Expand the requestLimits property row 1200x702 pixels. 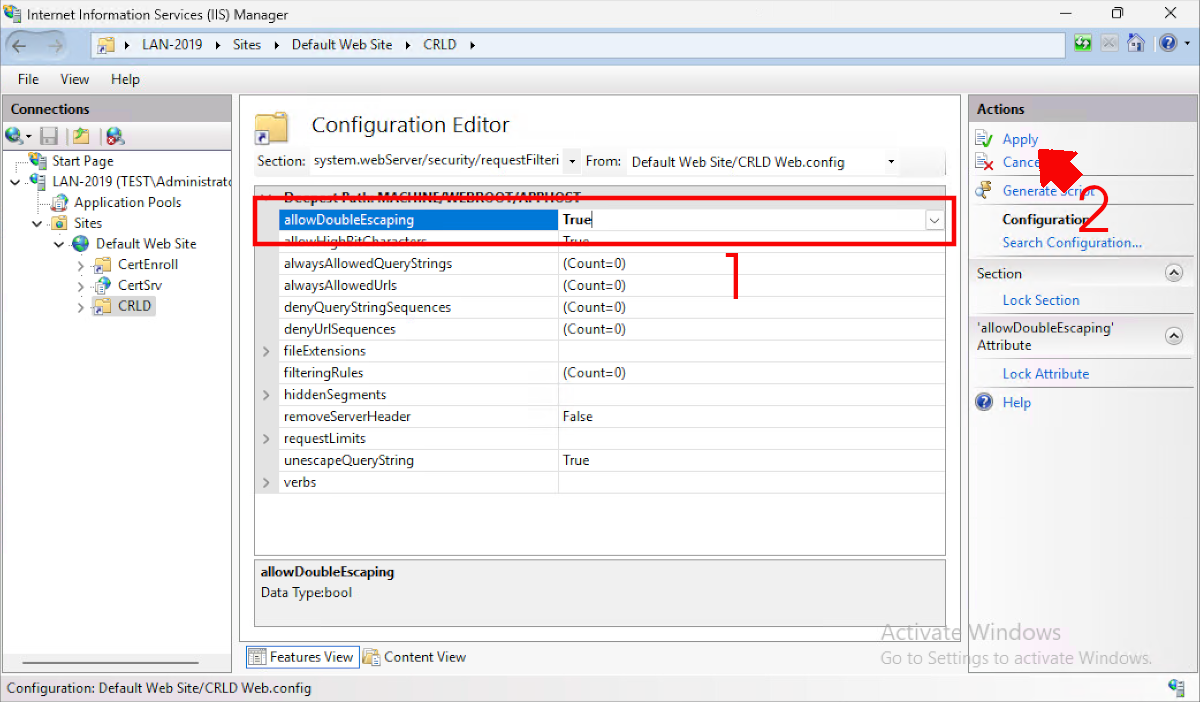coord(266,439)
